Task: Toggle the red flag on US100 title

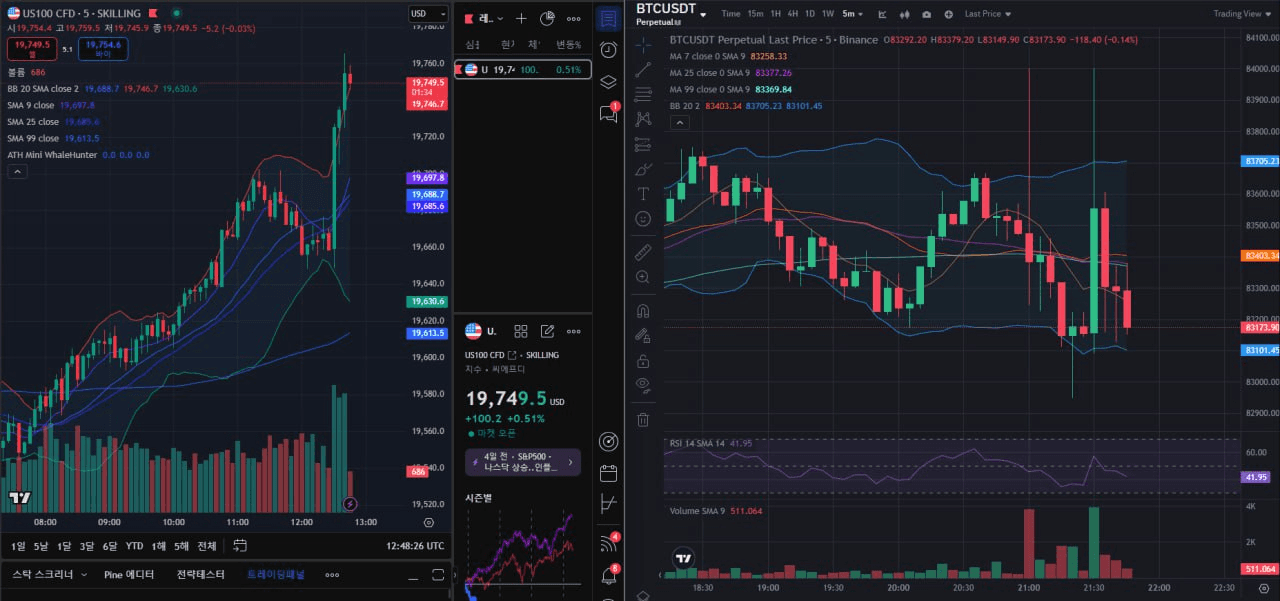Action: 151,14
